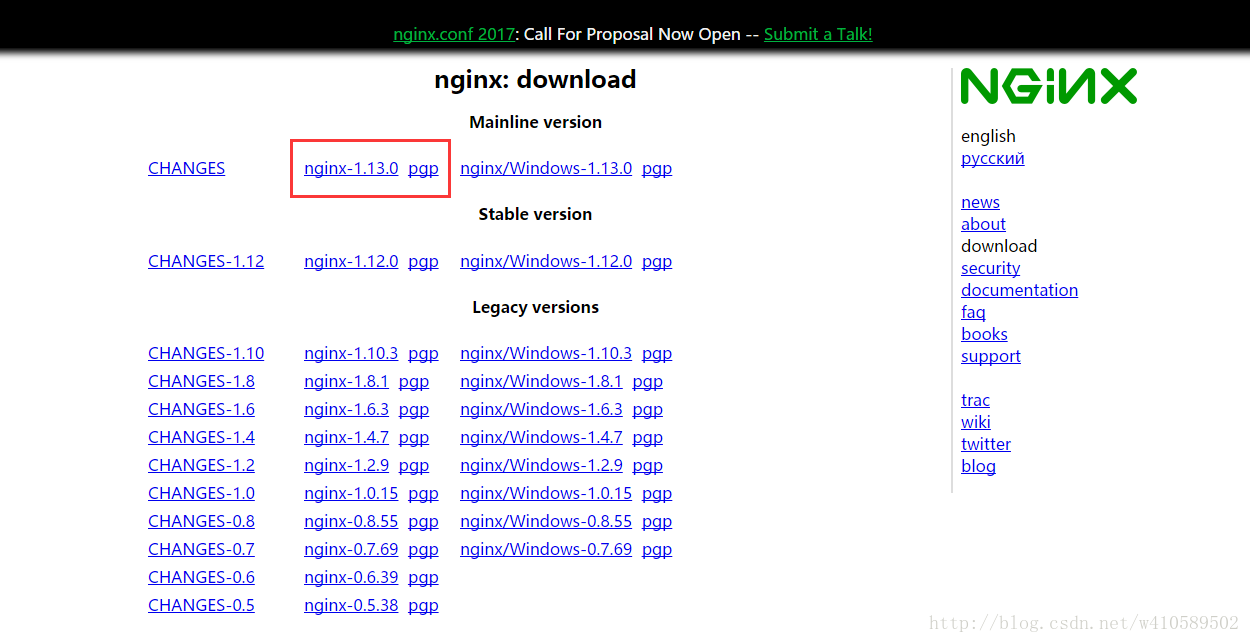Screen dimensions: 1250x643
Task: Open the documentation page
Action: (1019, 290)
